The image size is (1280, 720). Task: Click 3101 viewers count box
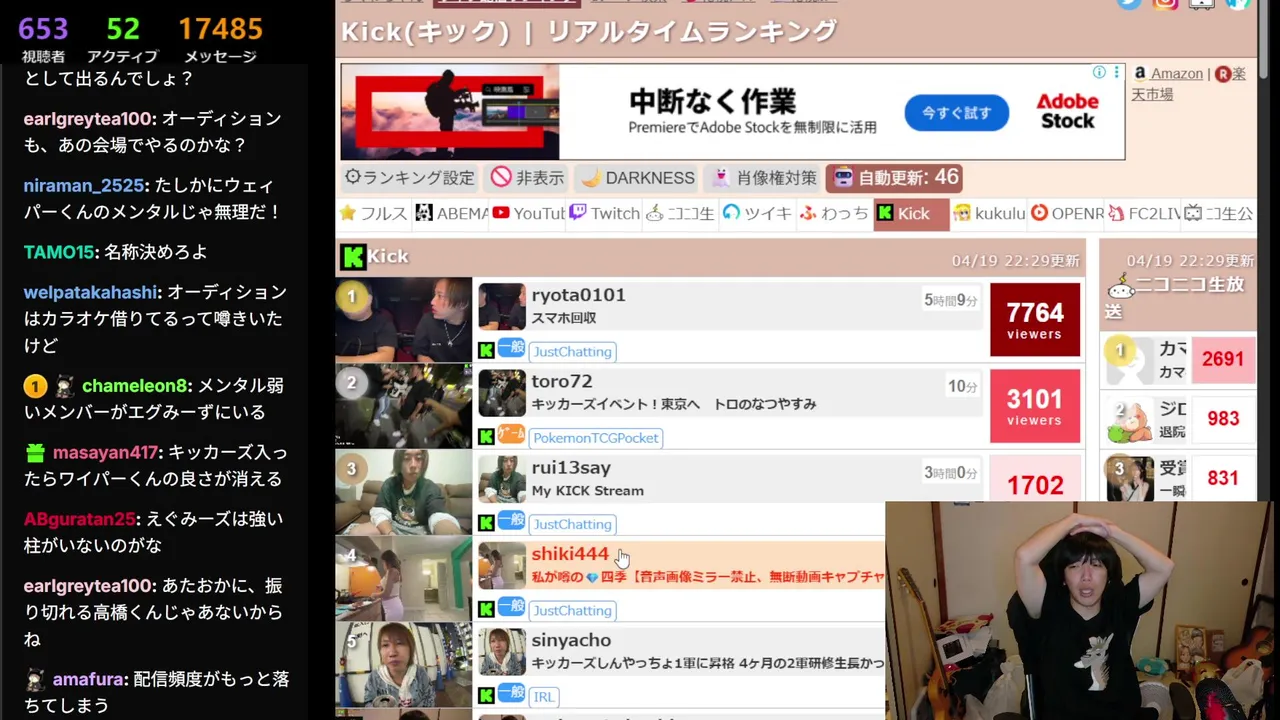click(x=1035, y=406)
